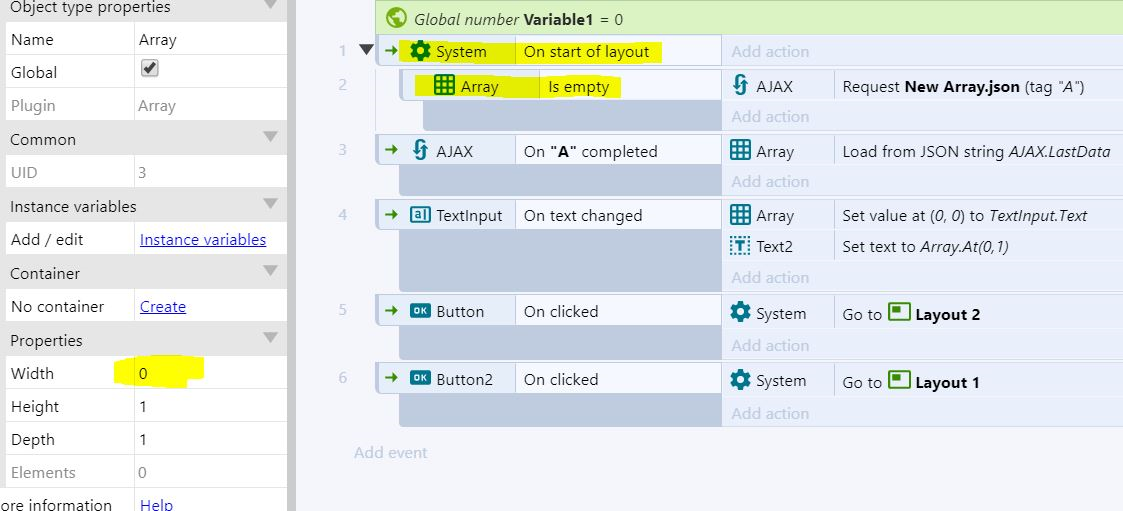Image resolution: width=1123 pixels, height=511 pixels.
Task: Click the TextInput icon in event 4
Action: pyautogui.click(x=420, y=215)
